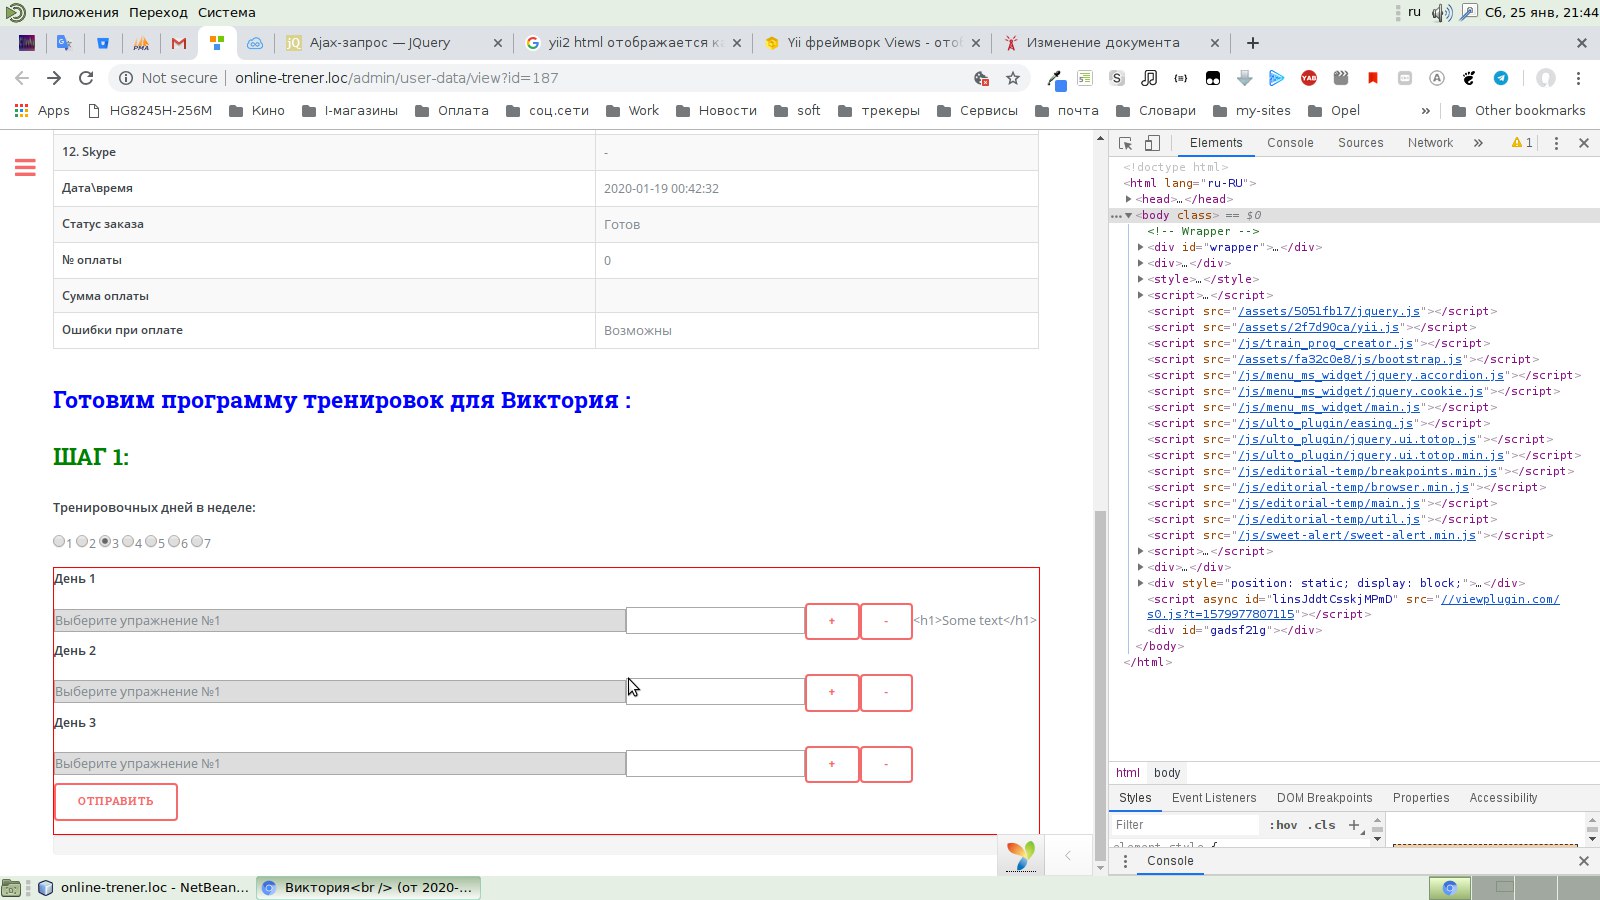Click the address bar URL
This screenshot has height=900, width=1600.
pos(397,78)
